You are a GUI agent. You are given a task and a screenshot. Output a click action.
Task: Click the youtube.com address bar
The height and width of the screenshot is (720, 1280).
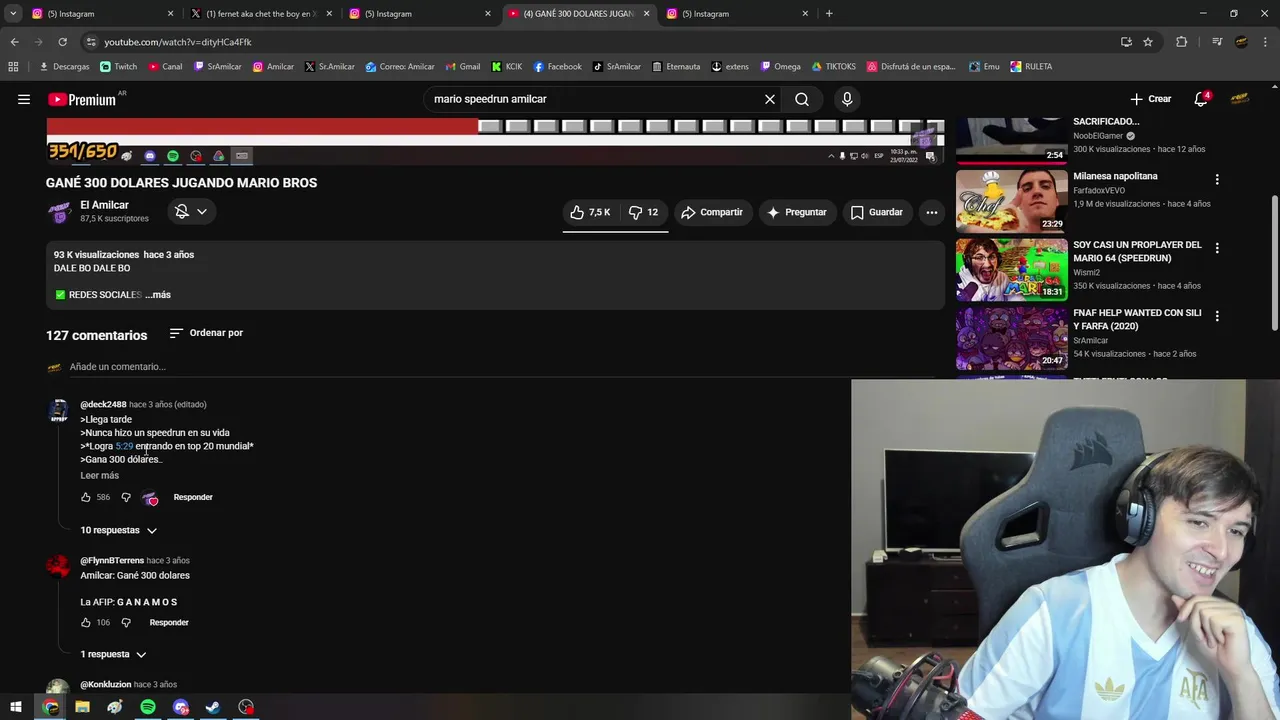tap(600, 42)
